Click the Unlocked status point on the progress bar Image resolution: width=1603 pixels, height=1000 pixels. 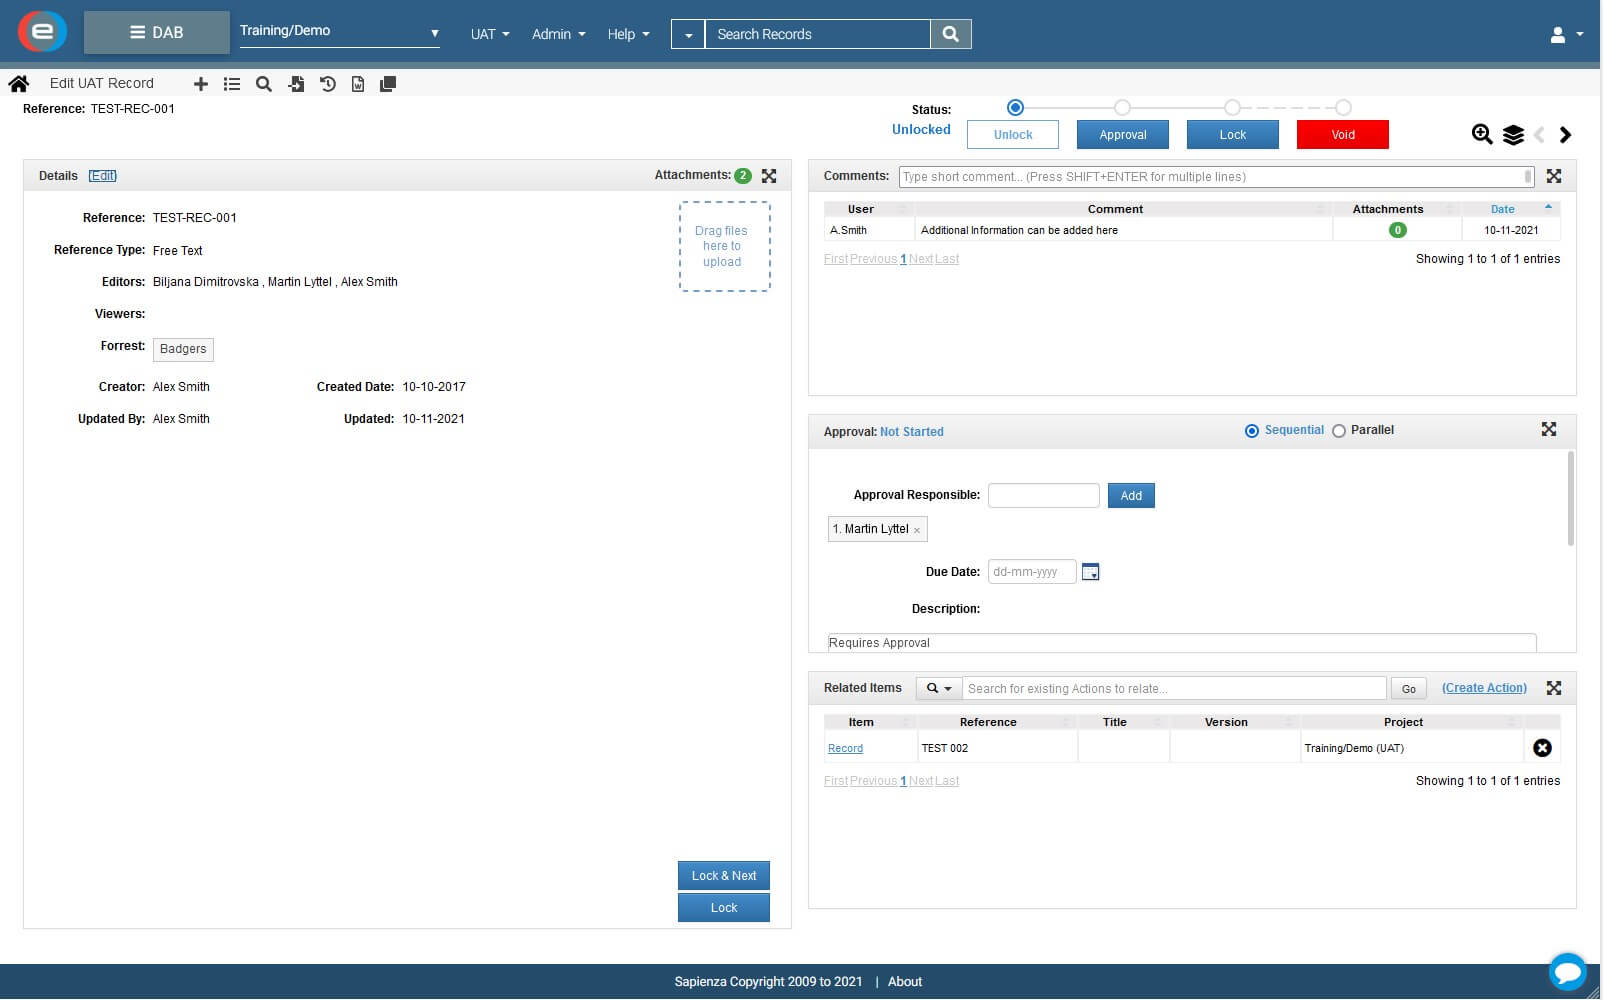[1015, 107]
